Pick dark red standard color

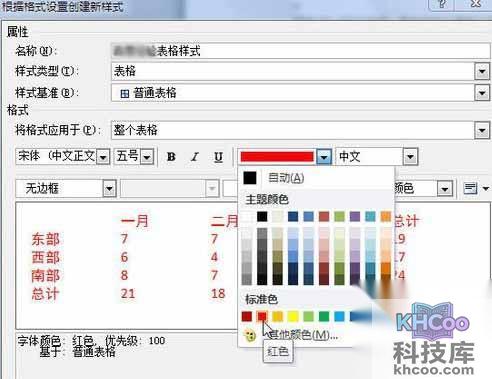(x=247, y=316)
